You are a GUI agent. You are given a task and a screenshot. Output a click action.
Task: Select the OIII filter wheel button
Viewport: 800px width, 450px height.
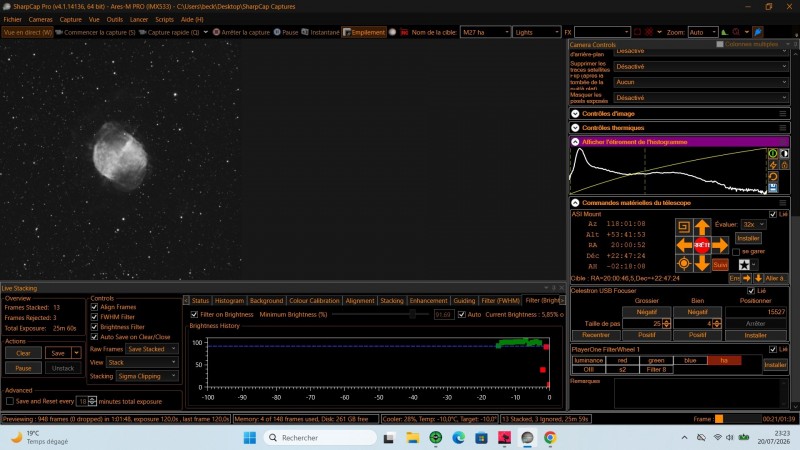(x=588, y=369)
